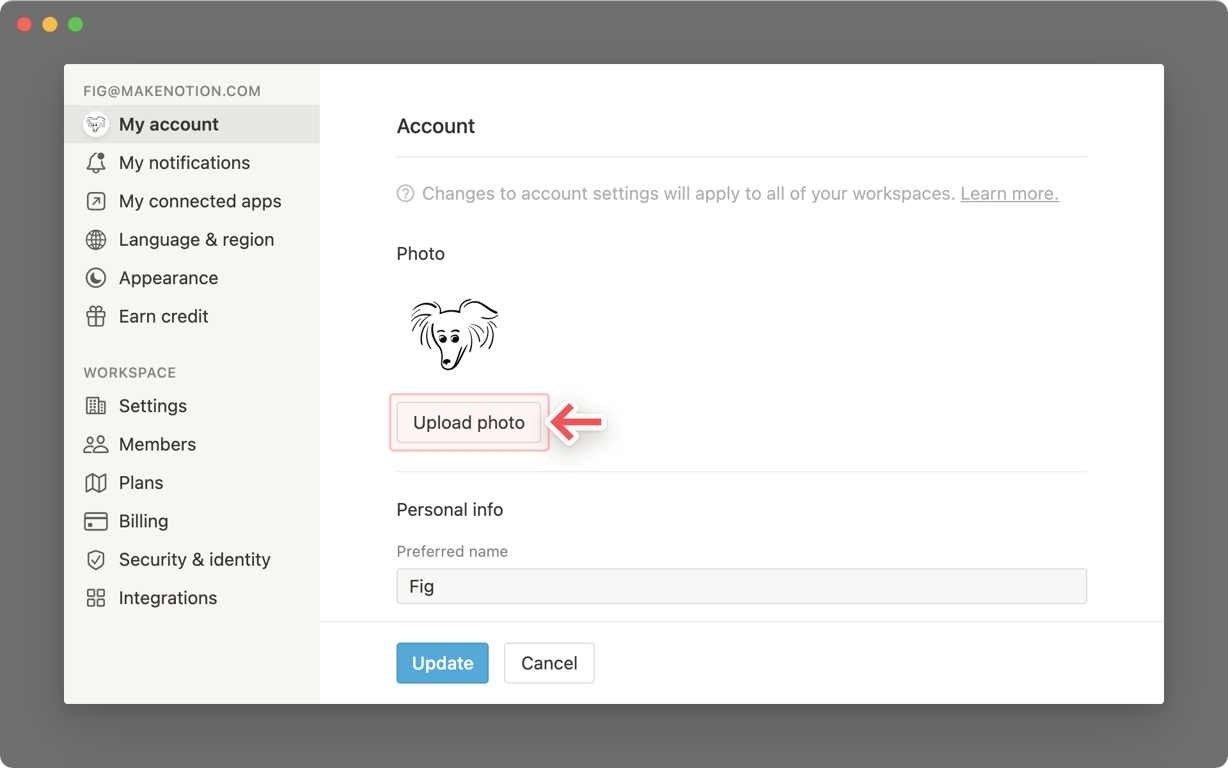The height and width of the screenshot is (768, 1228).
Task: Click the grid icon for Integrations
Action: [96, 598]
